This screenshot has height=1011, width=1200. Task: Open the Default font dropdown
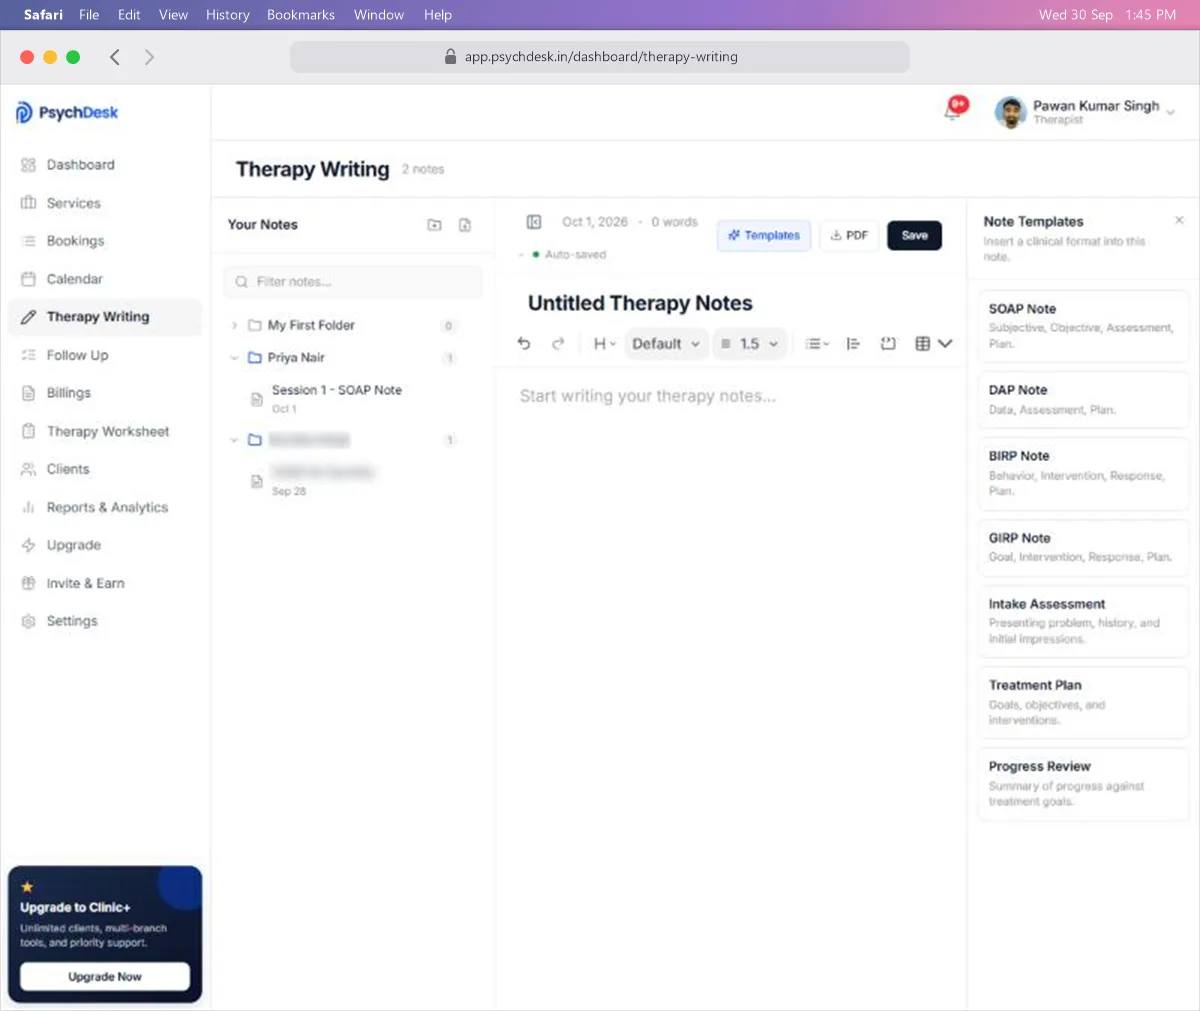point(667,343)
